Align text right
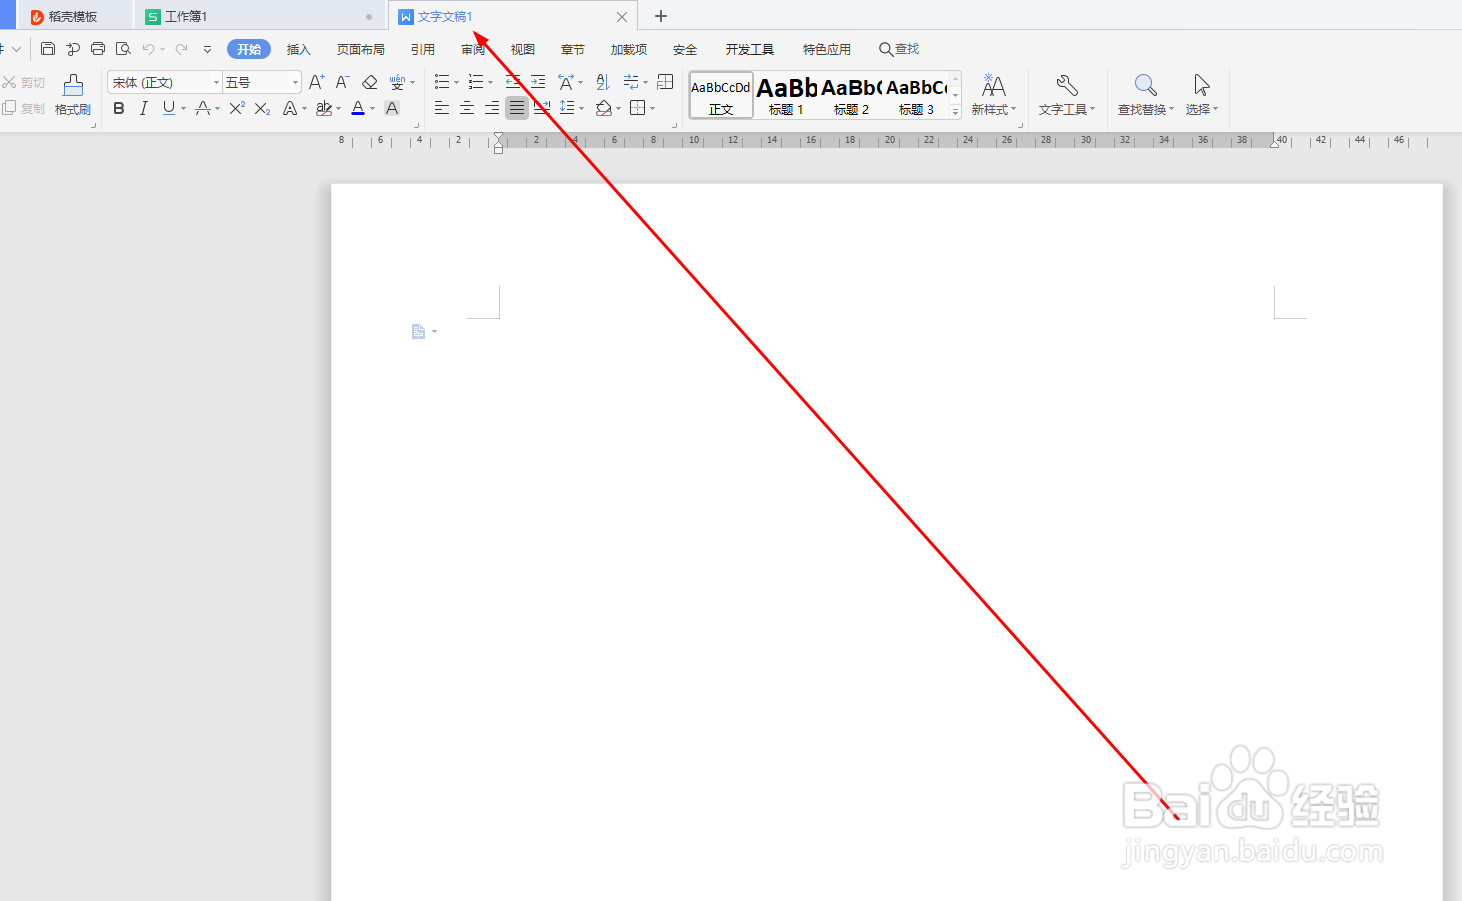1462x901 pixels. tap(492, 108)
